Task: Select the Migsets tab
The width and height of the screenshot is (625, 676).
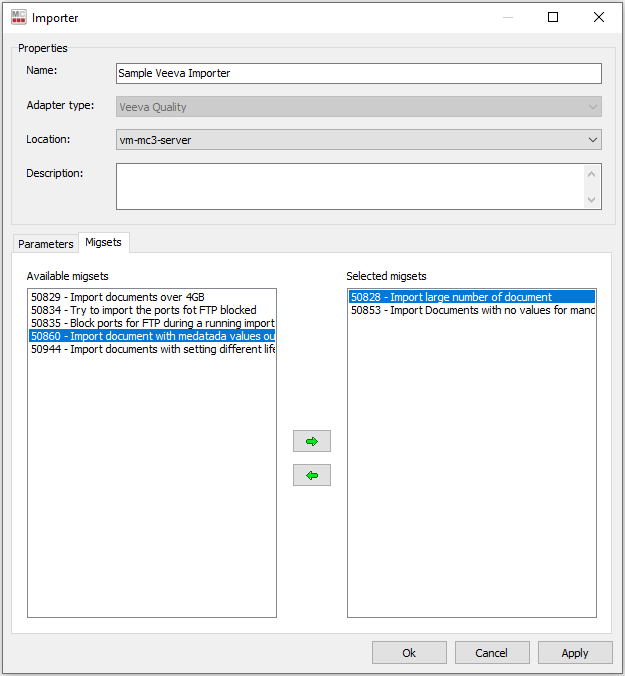Action: pos(104,242)
